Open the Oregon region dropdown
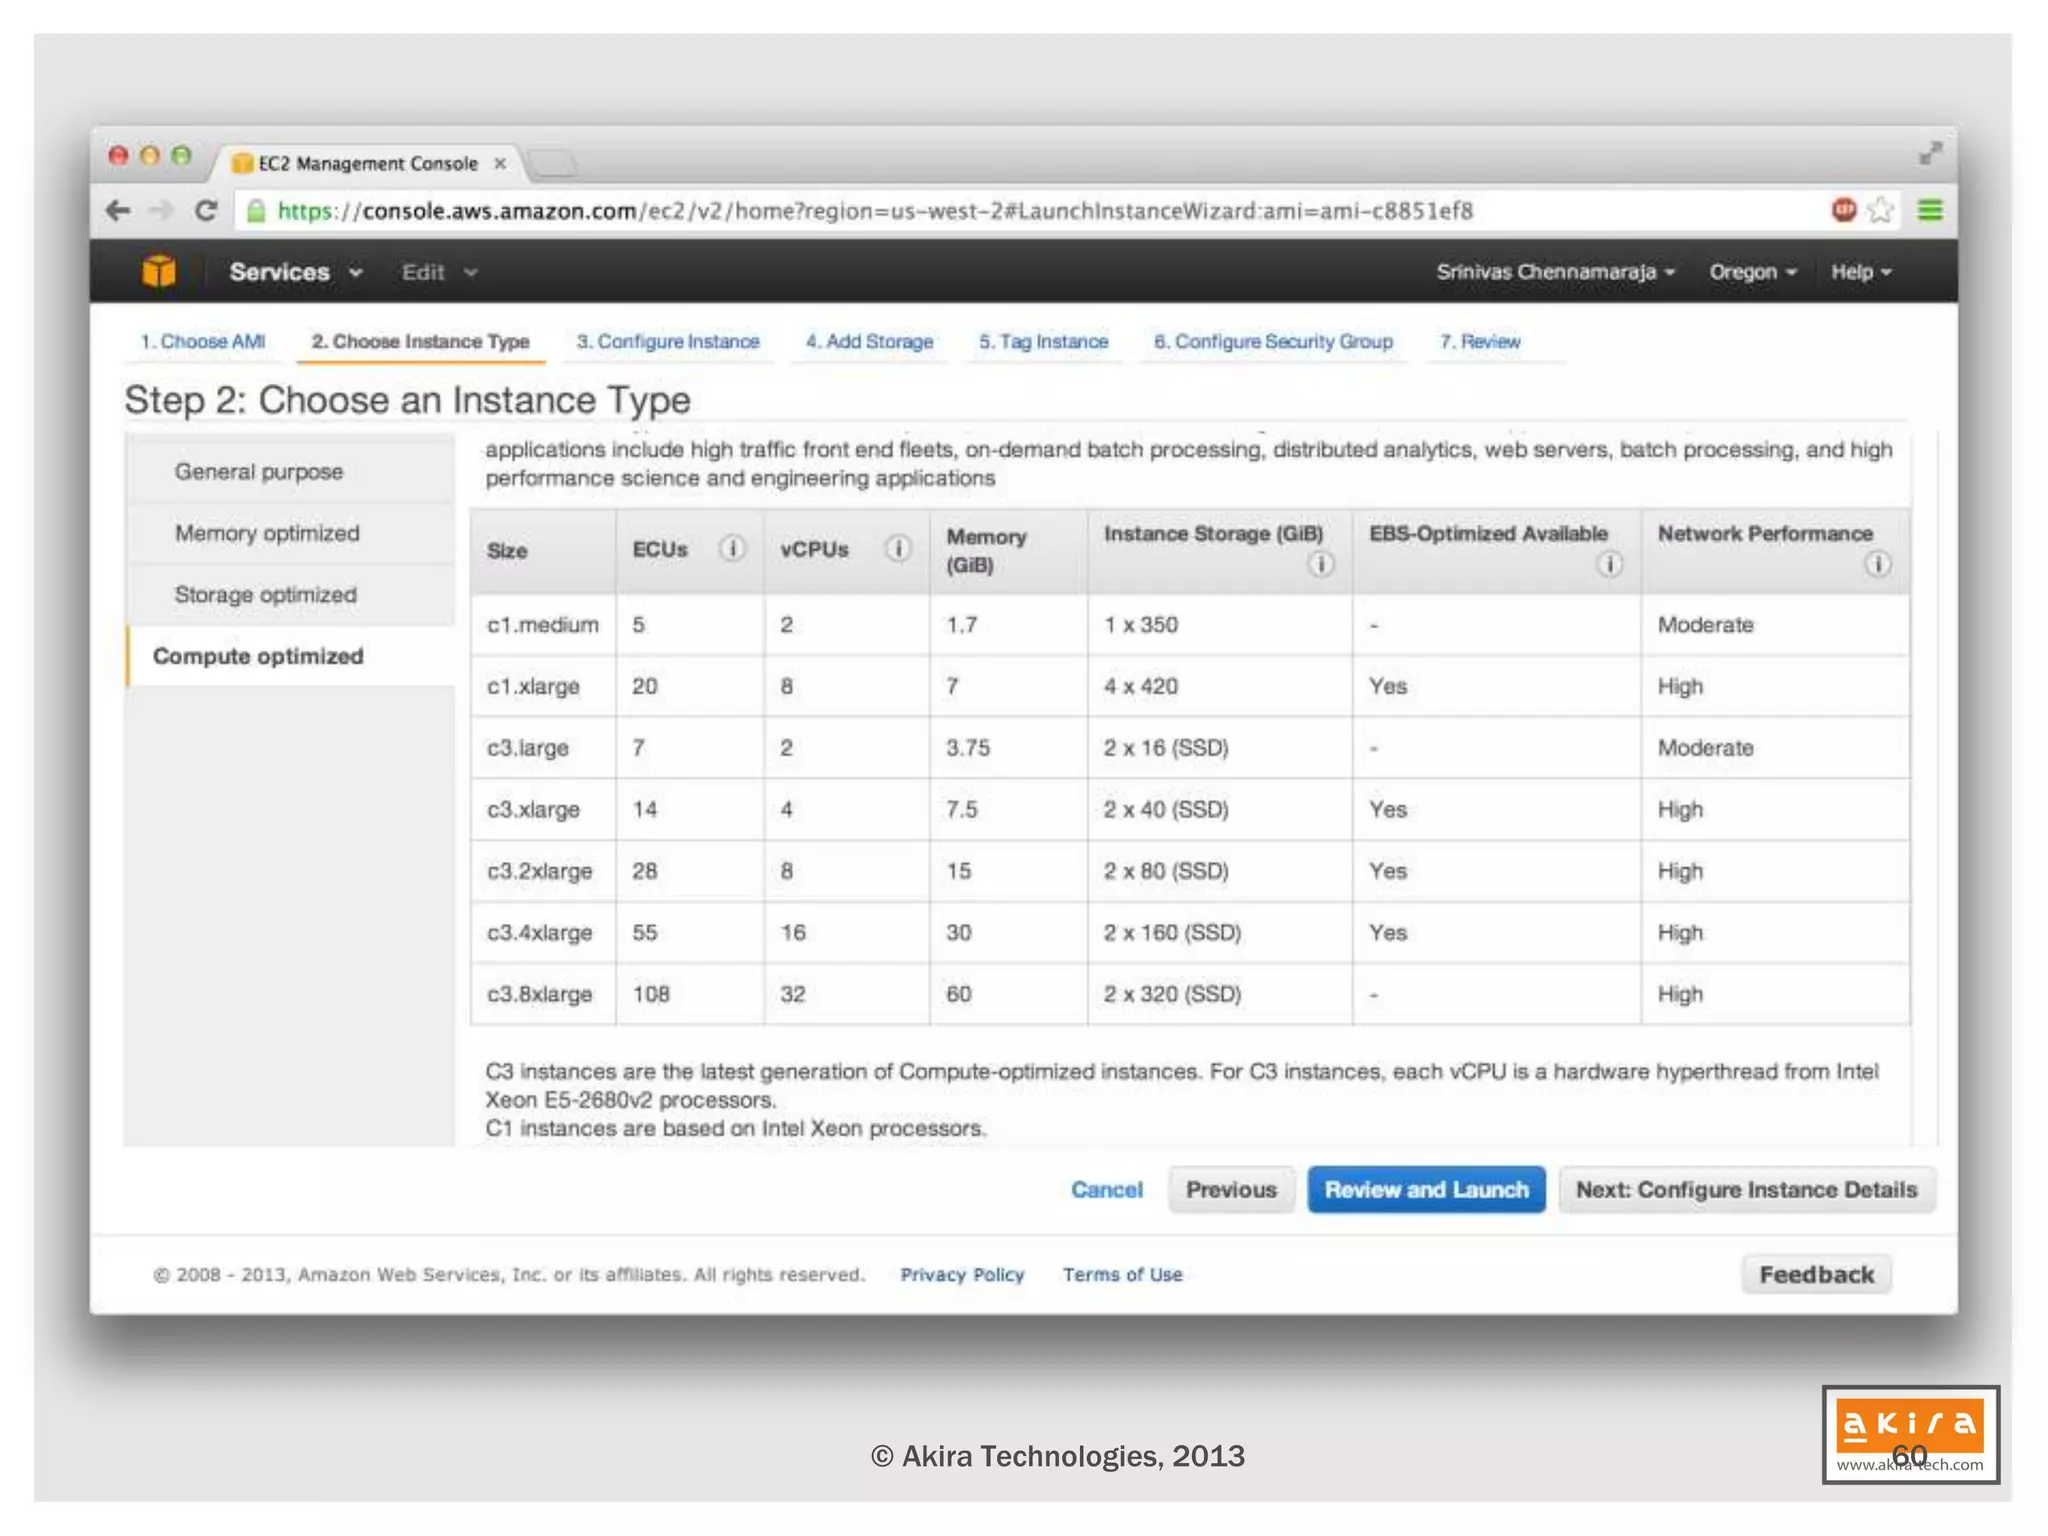 click(1752, 272)
